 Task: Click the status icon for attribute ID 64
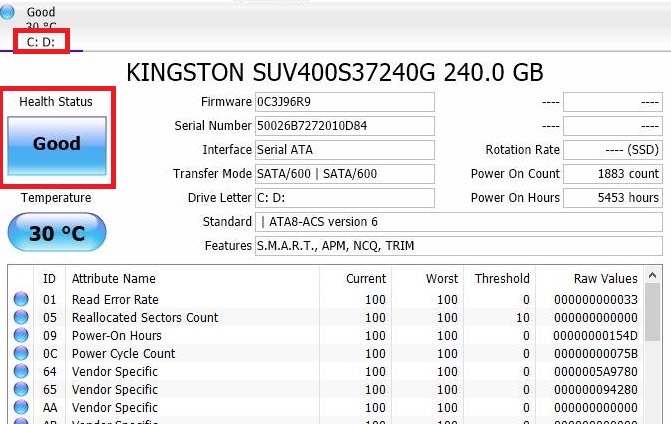tap(21, 371)
